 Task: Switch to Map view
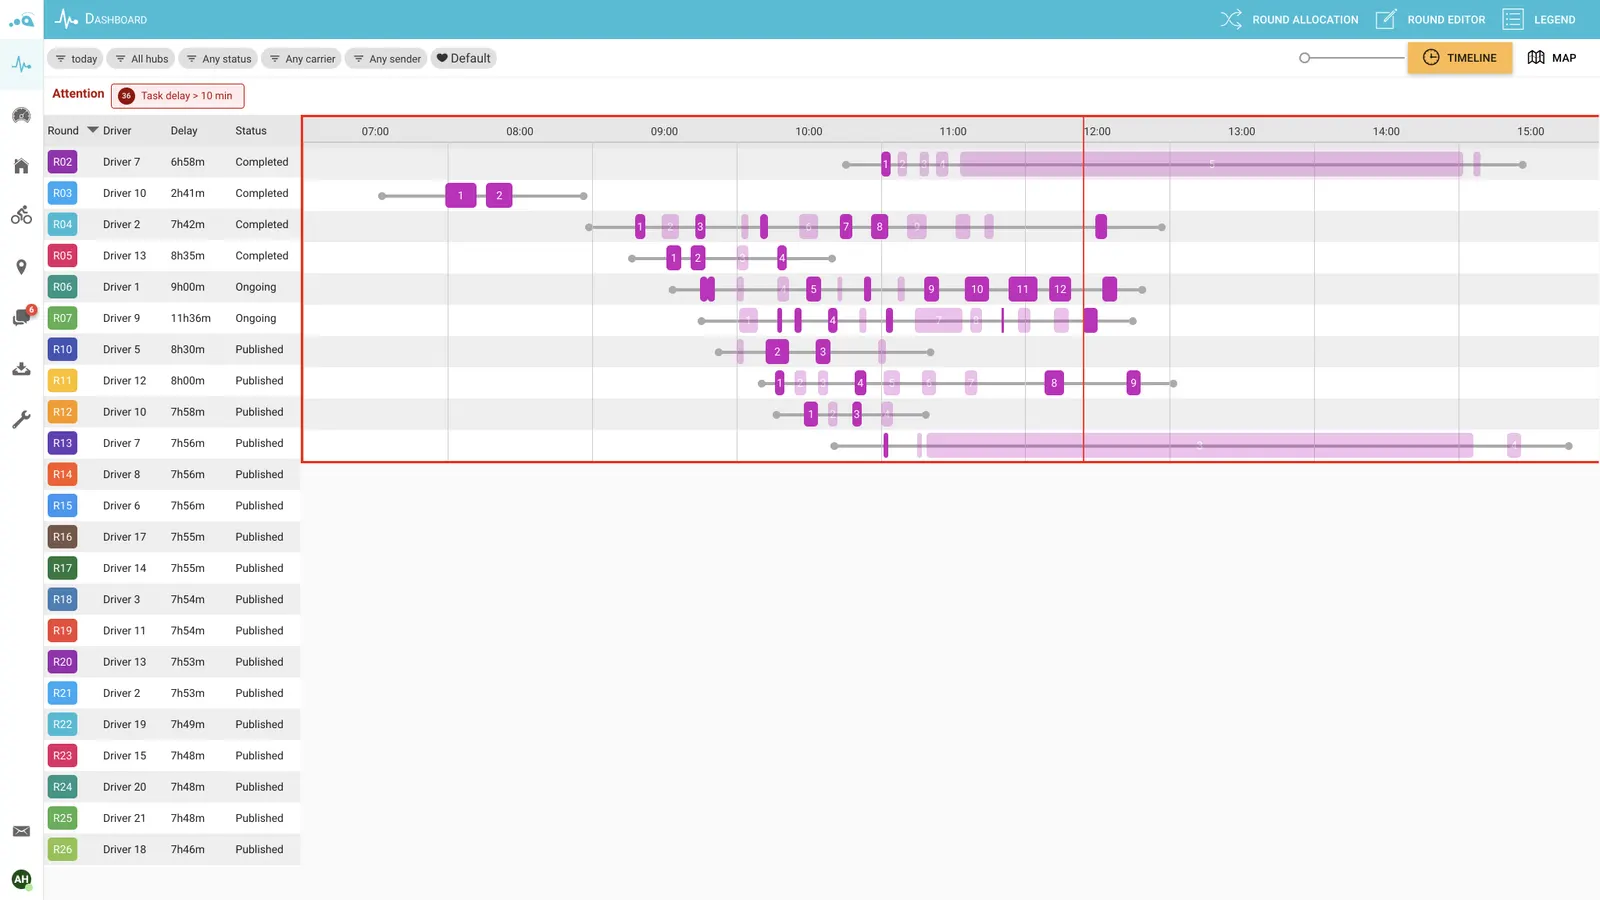pos(1552,58)
